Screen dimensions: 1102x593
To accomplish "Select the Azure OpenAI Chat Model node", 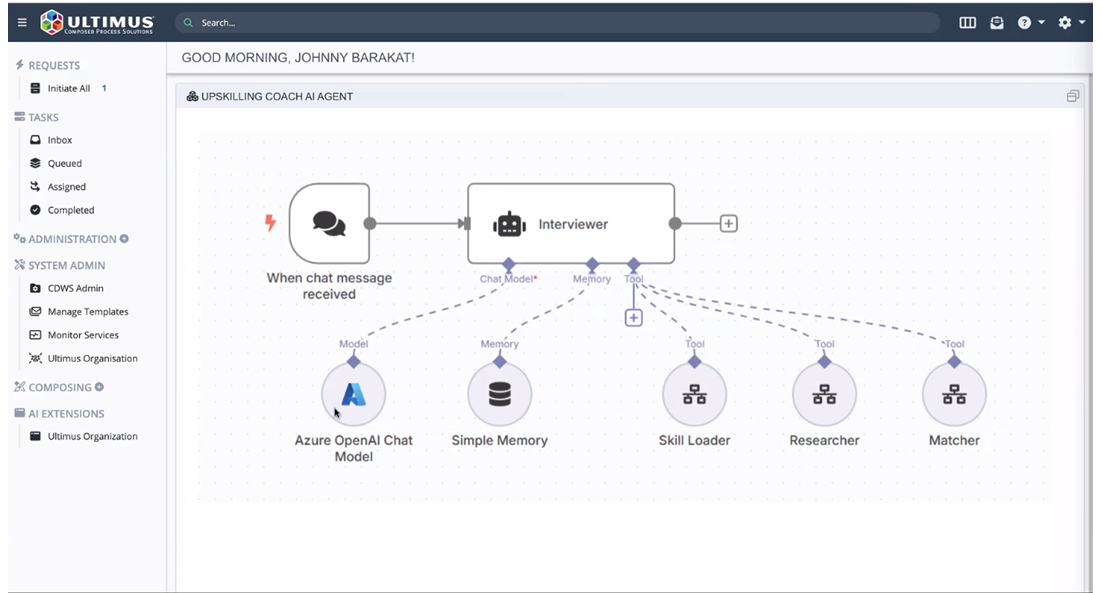I will coord(354,394).
